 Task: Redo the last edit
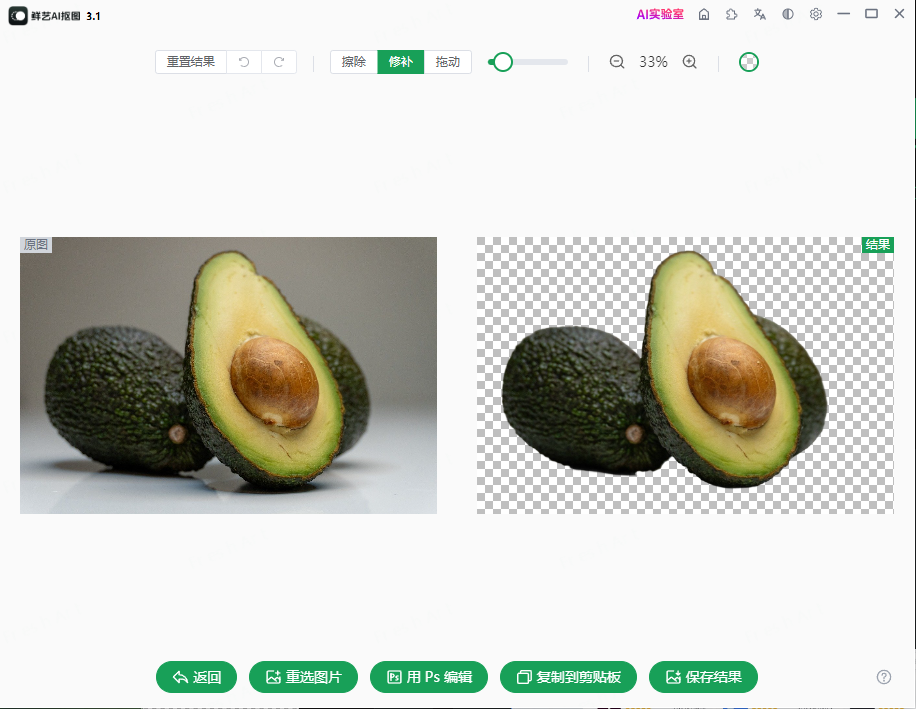point(279,62)
